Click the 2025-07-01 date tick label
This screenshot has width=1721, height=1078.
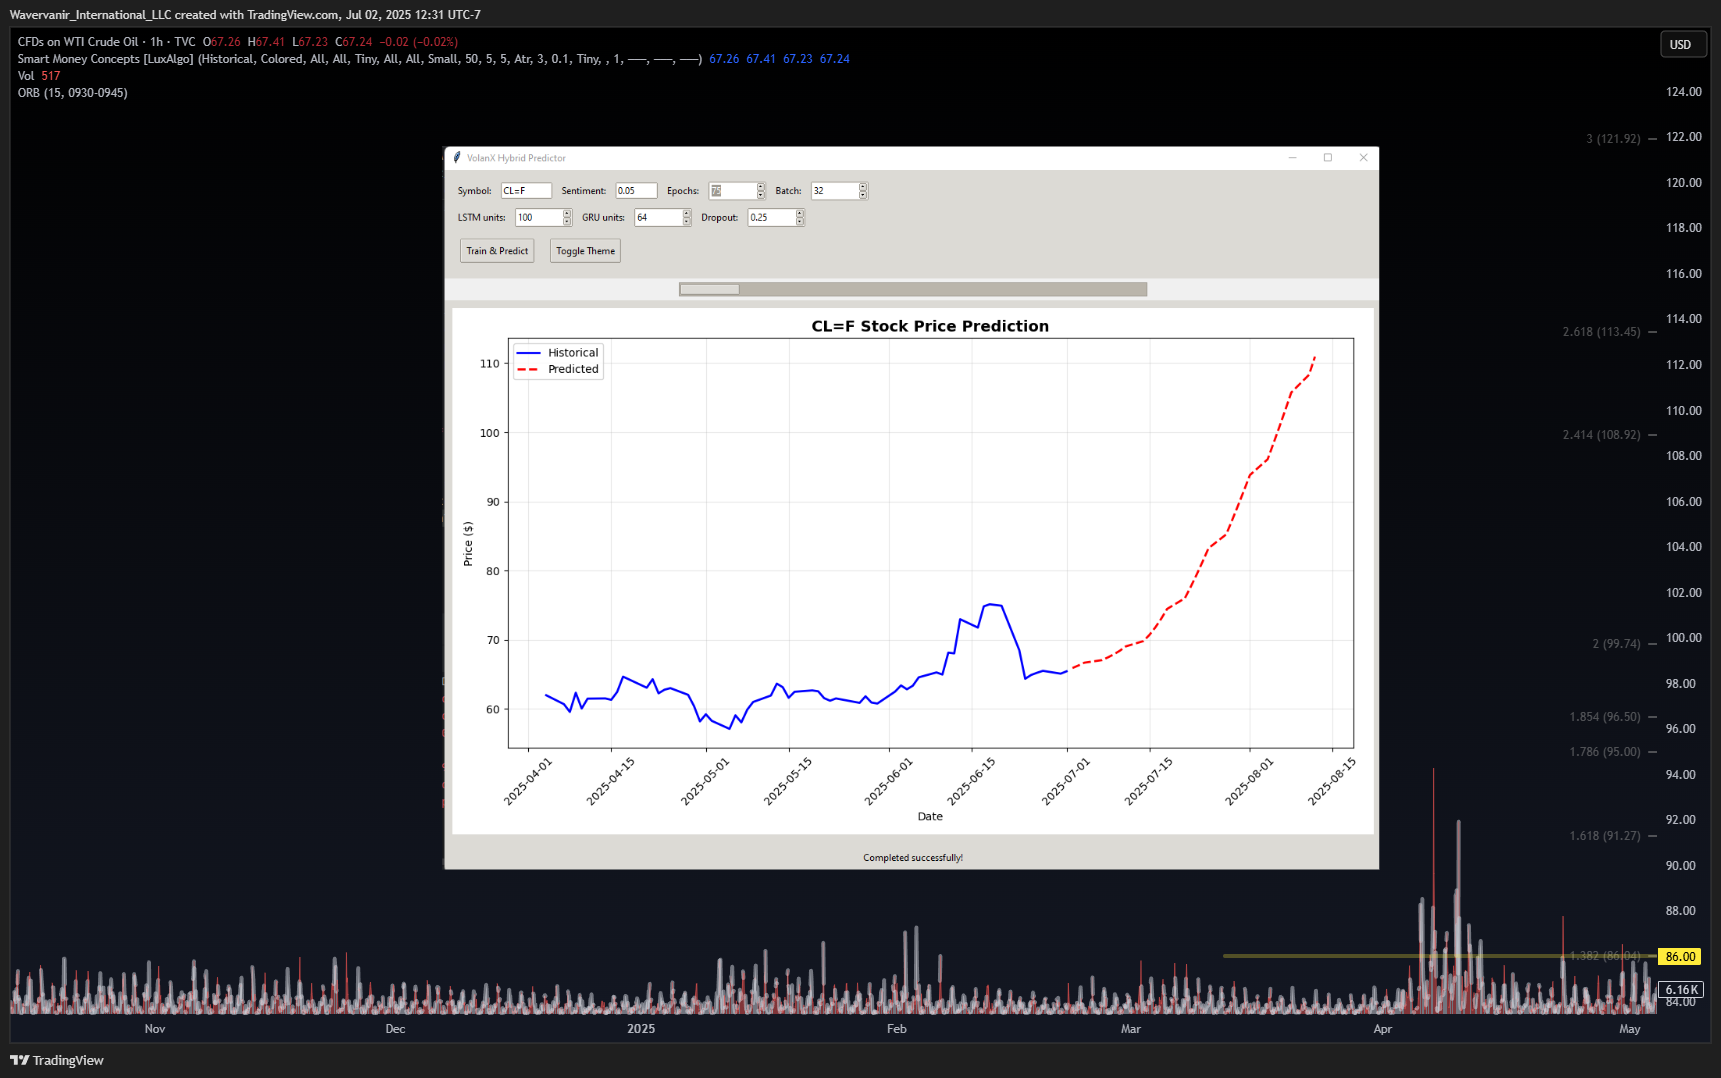click(1066, 781)
